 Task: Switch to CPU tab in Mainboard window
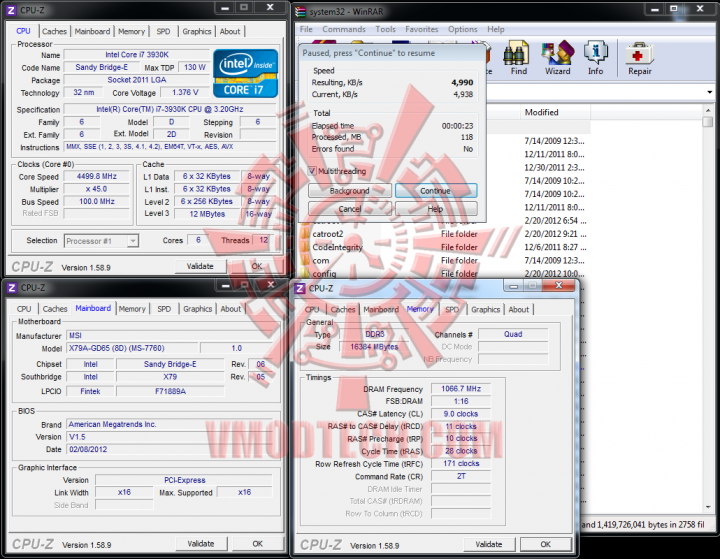(24, 309)
